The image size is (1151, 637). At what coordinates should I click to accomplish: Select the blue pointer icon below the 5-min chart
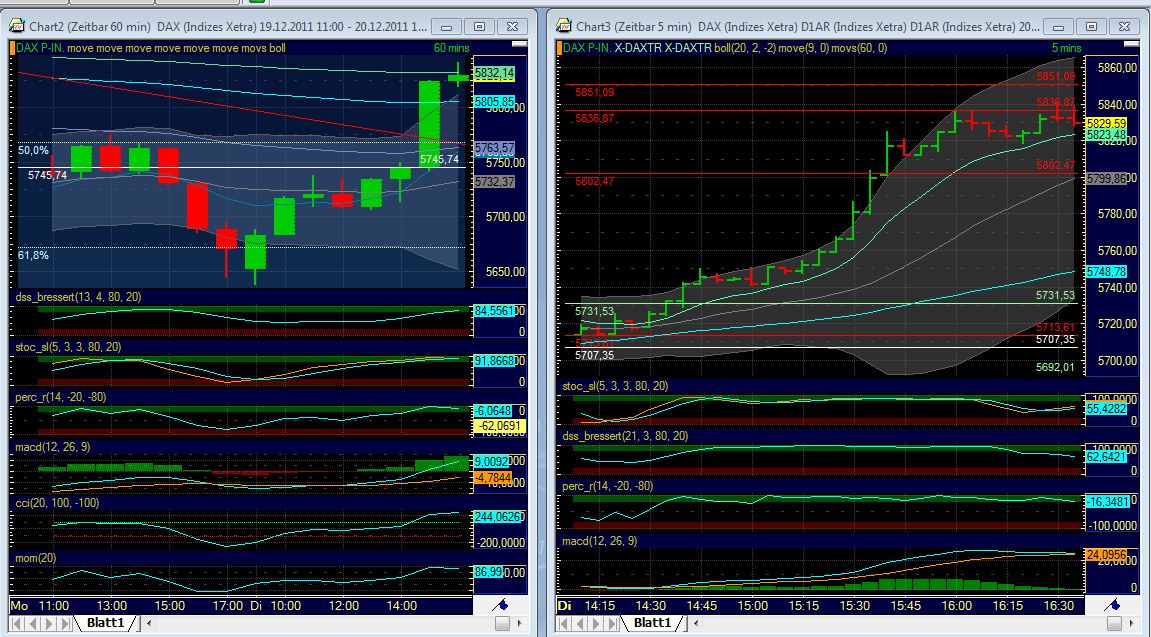[1114, 605]
